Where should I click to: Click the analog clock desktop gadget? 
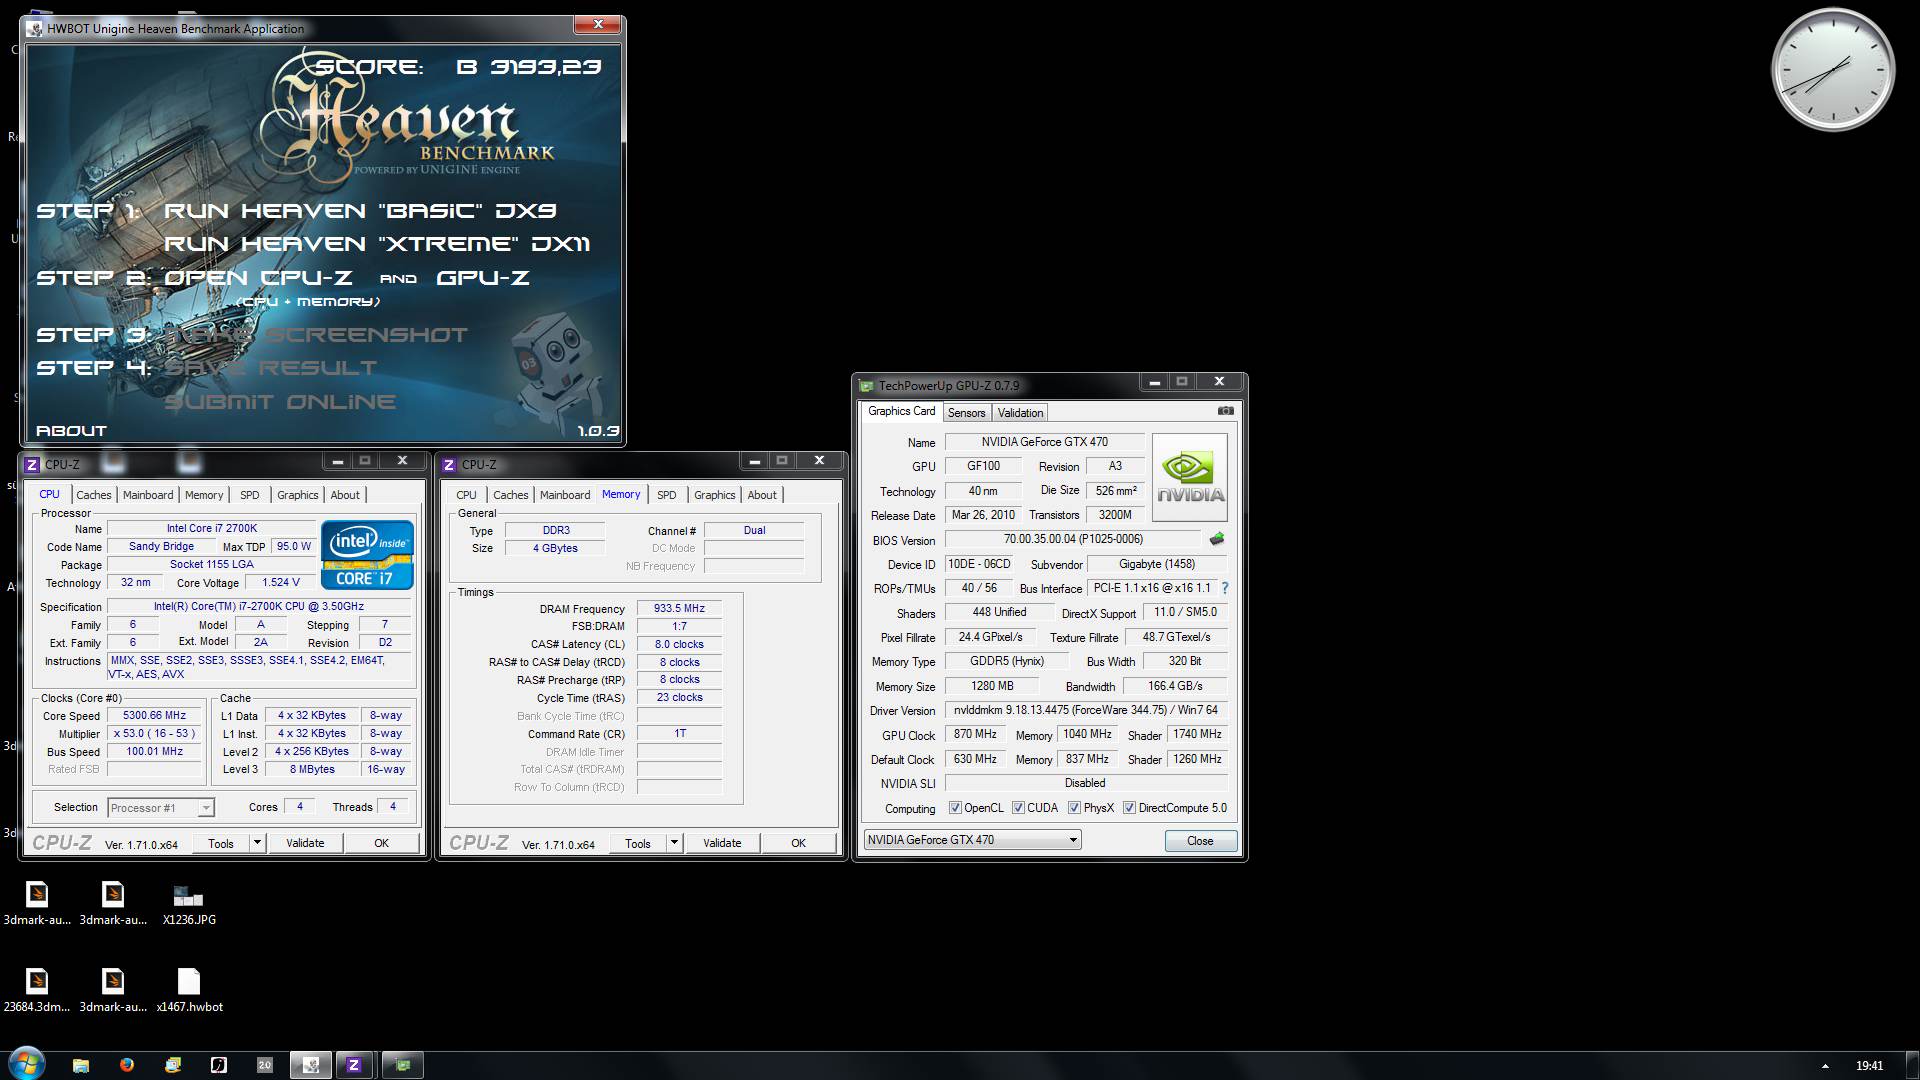point(1832,70)
